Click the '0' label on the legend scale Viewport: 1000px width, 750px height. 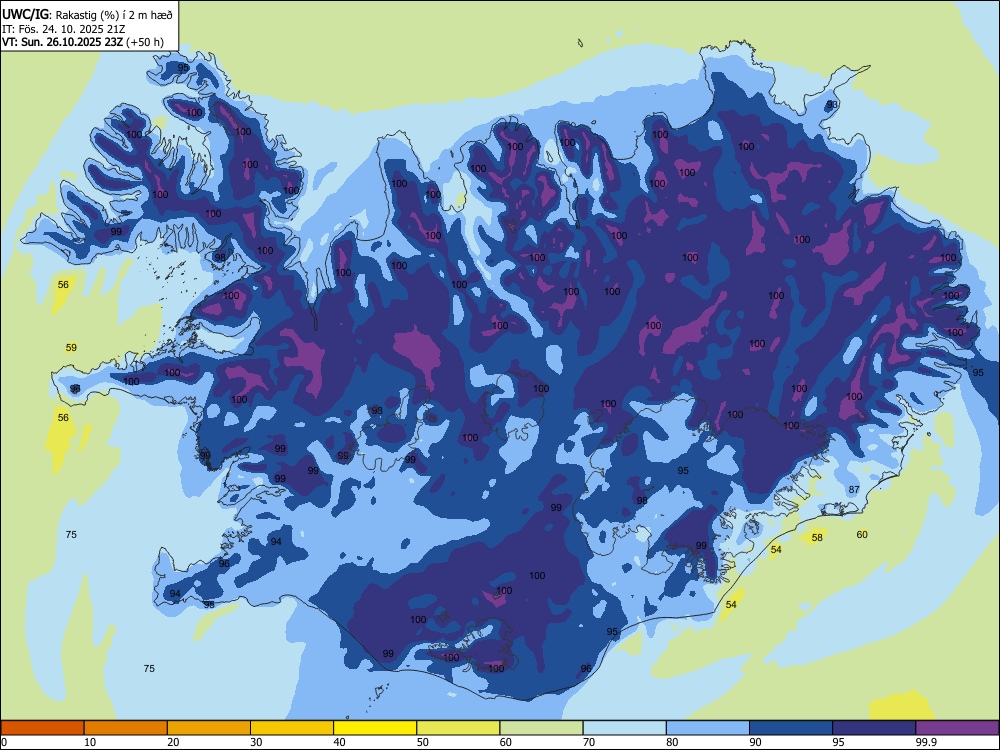point(4,742)
